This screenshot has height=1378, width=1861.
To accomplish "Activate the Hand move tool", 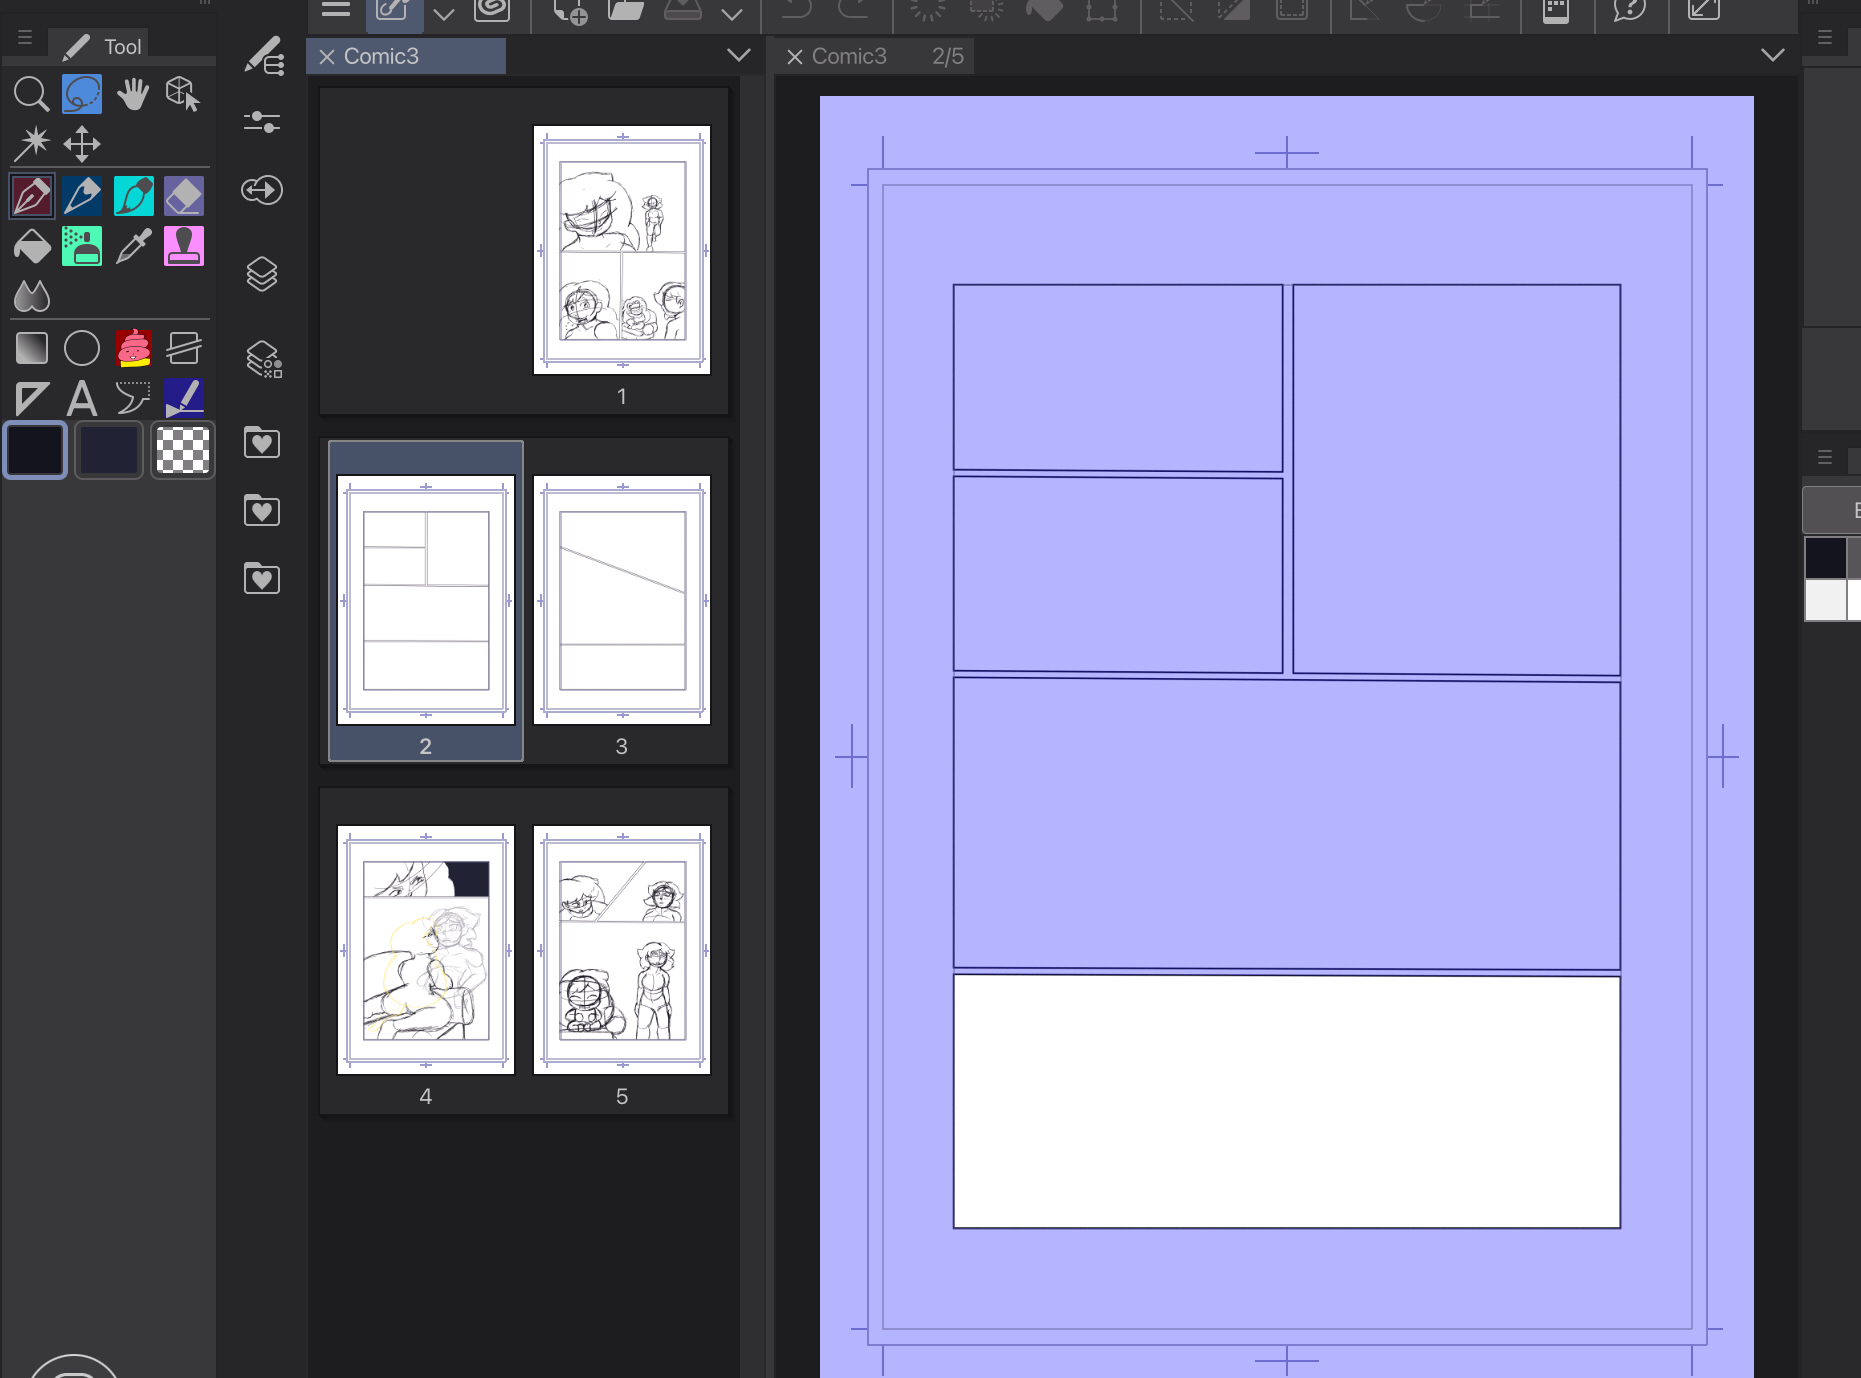I will [x=133, y=94].
